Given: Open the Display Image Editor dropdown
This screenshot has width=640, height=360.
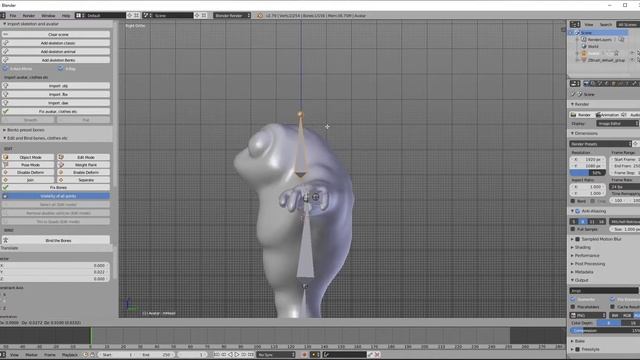Looking at the screenshot, I should pos(617,123).
